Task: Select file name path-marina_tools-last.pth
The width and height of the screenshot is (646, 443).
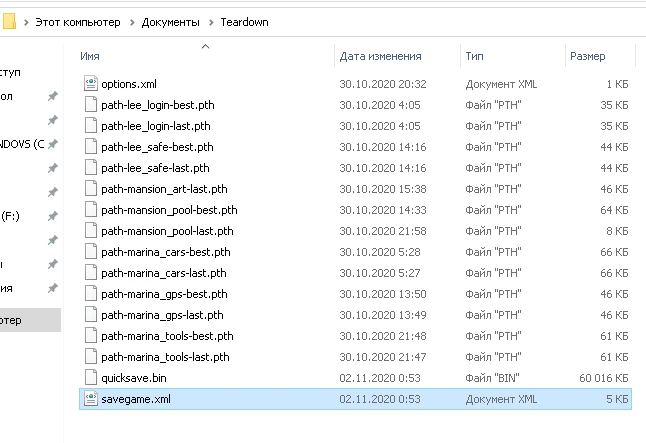Action: (165, 357)
